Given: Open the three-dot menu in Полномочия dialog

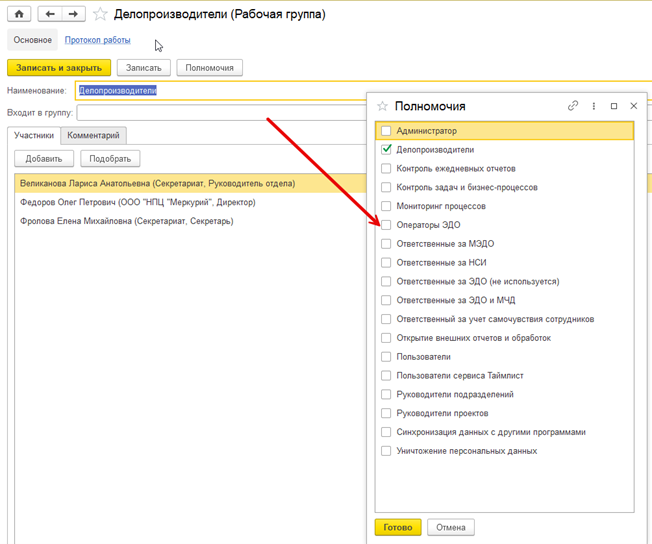Looking at the screenshot, I should tap(594, 106).
